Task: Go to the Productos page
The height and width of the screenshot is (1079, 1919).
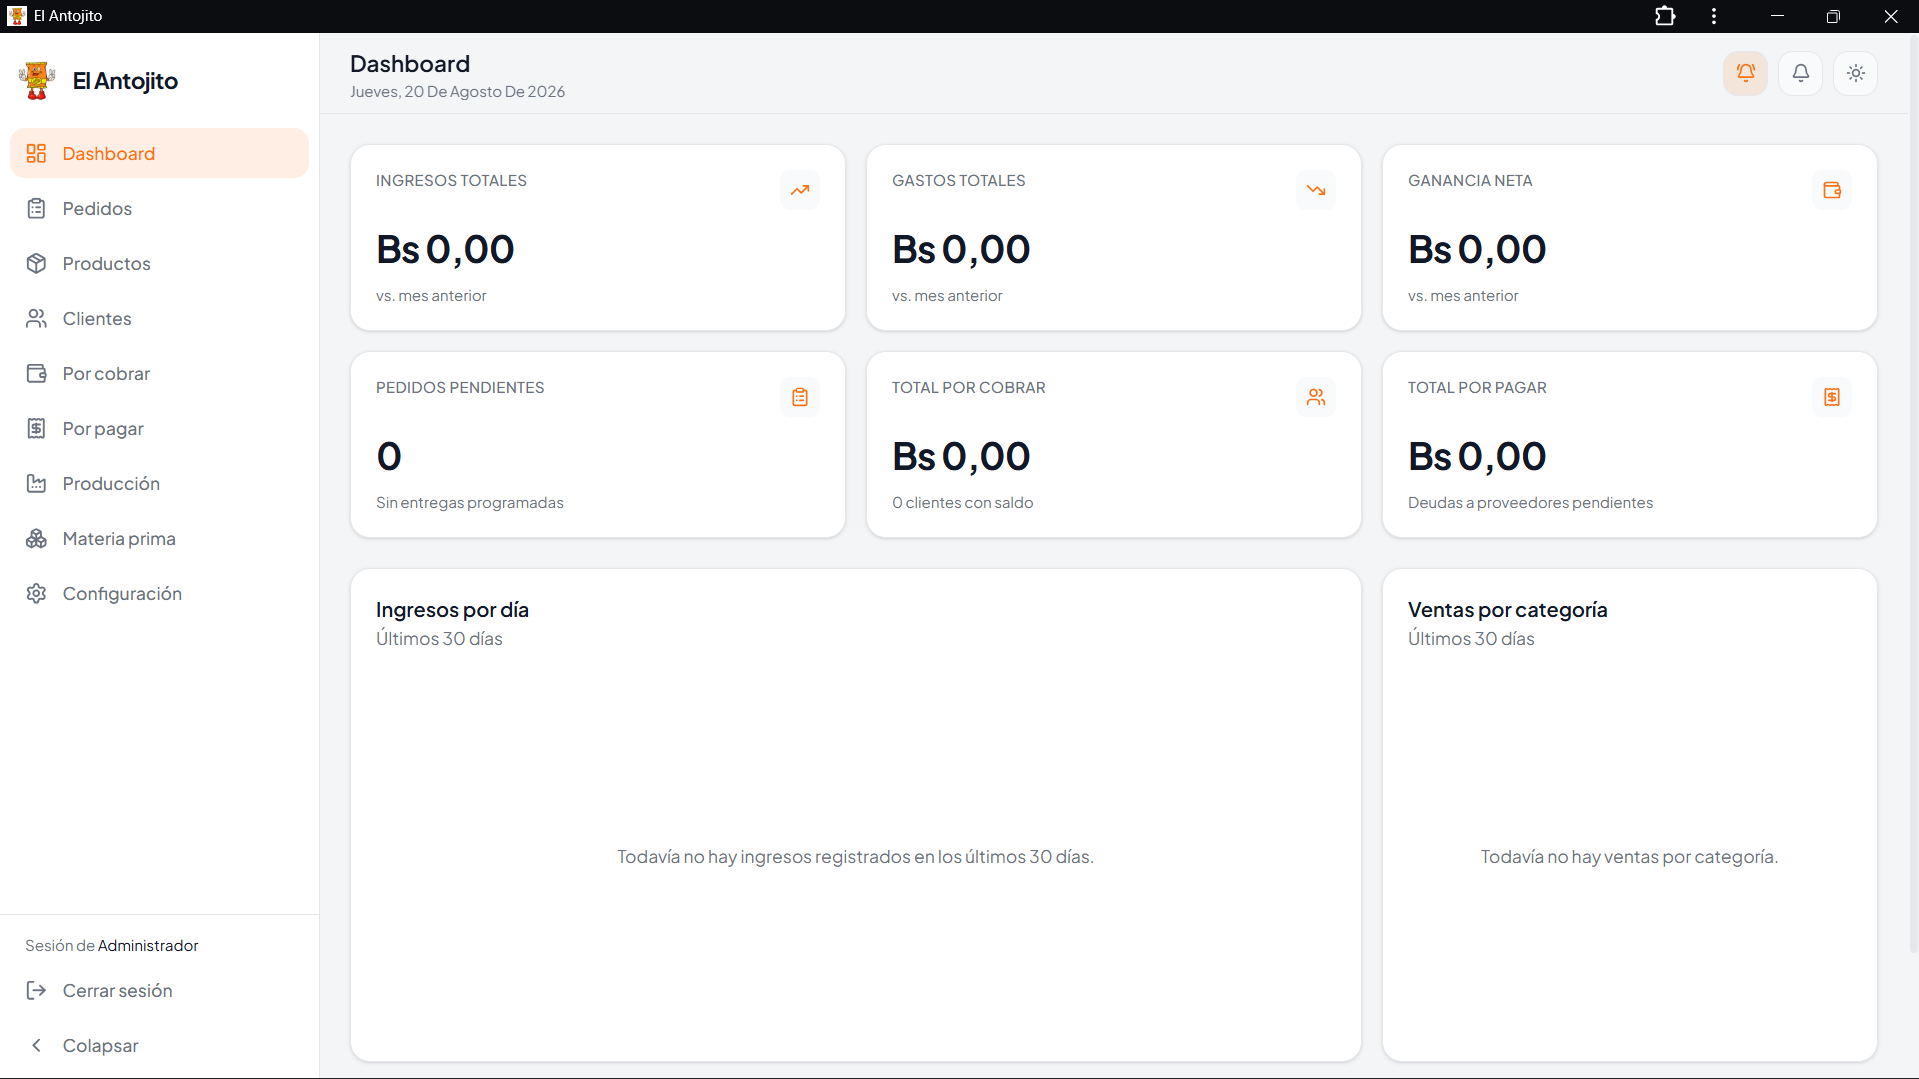Action: (x=159, y=263)
